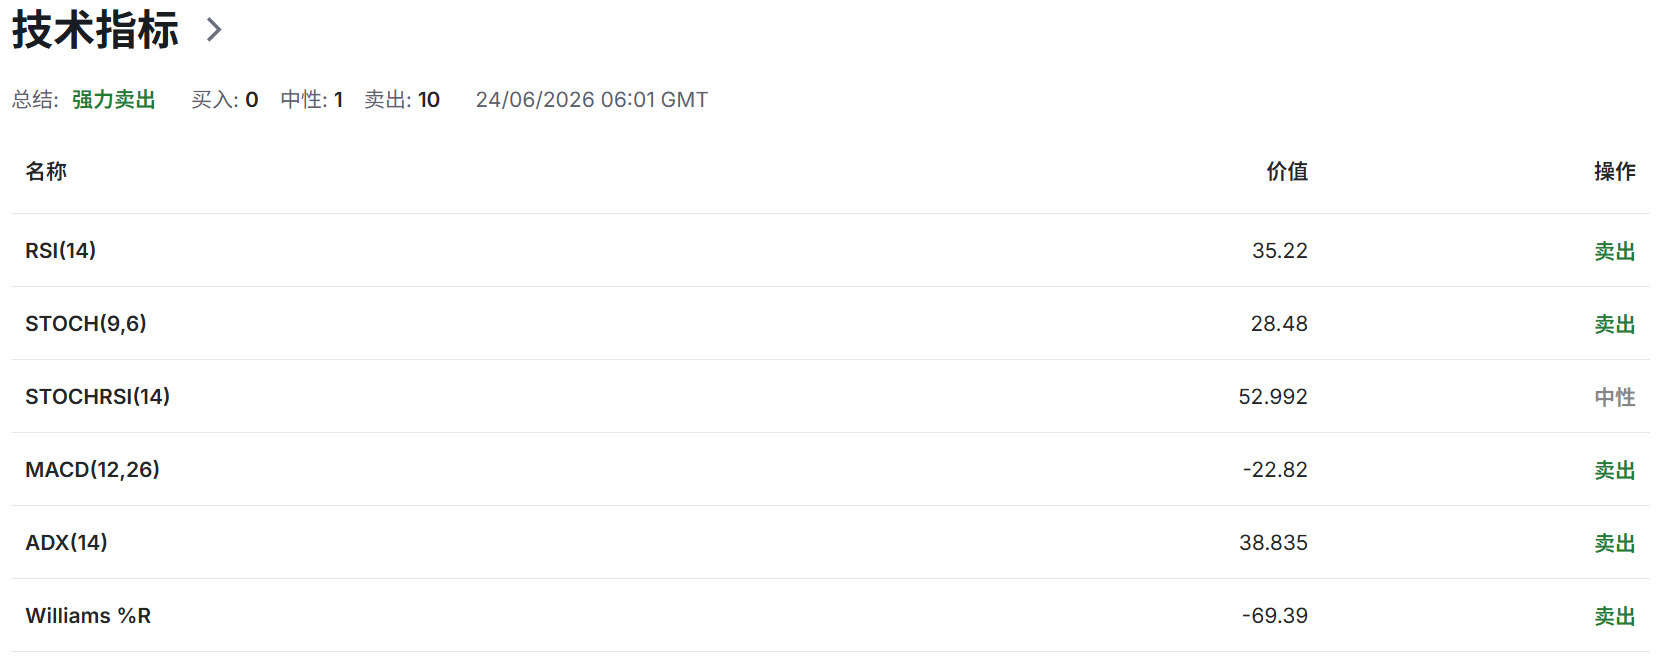Click the chevron arrow next to 技术指标
Image resolution: width=1657 pixels, height=656 pixels.
[213, 30]
